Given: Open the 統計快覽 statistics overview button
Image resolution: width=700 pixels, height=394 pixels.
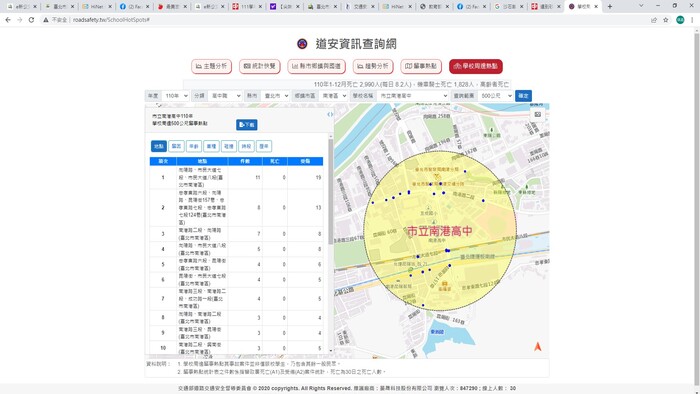Looking at the screenshot, I should point(259,66).
